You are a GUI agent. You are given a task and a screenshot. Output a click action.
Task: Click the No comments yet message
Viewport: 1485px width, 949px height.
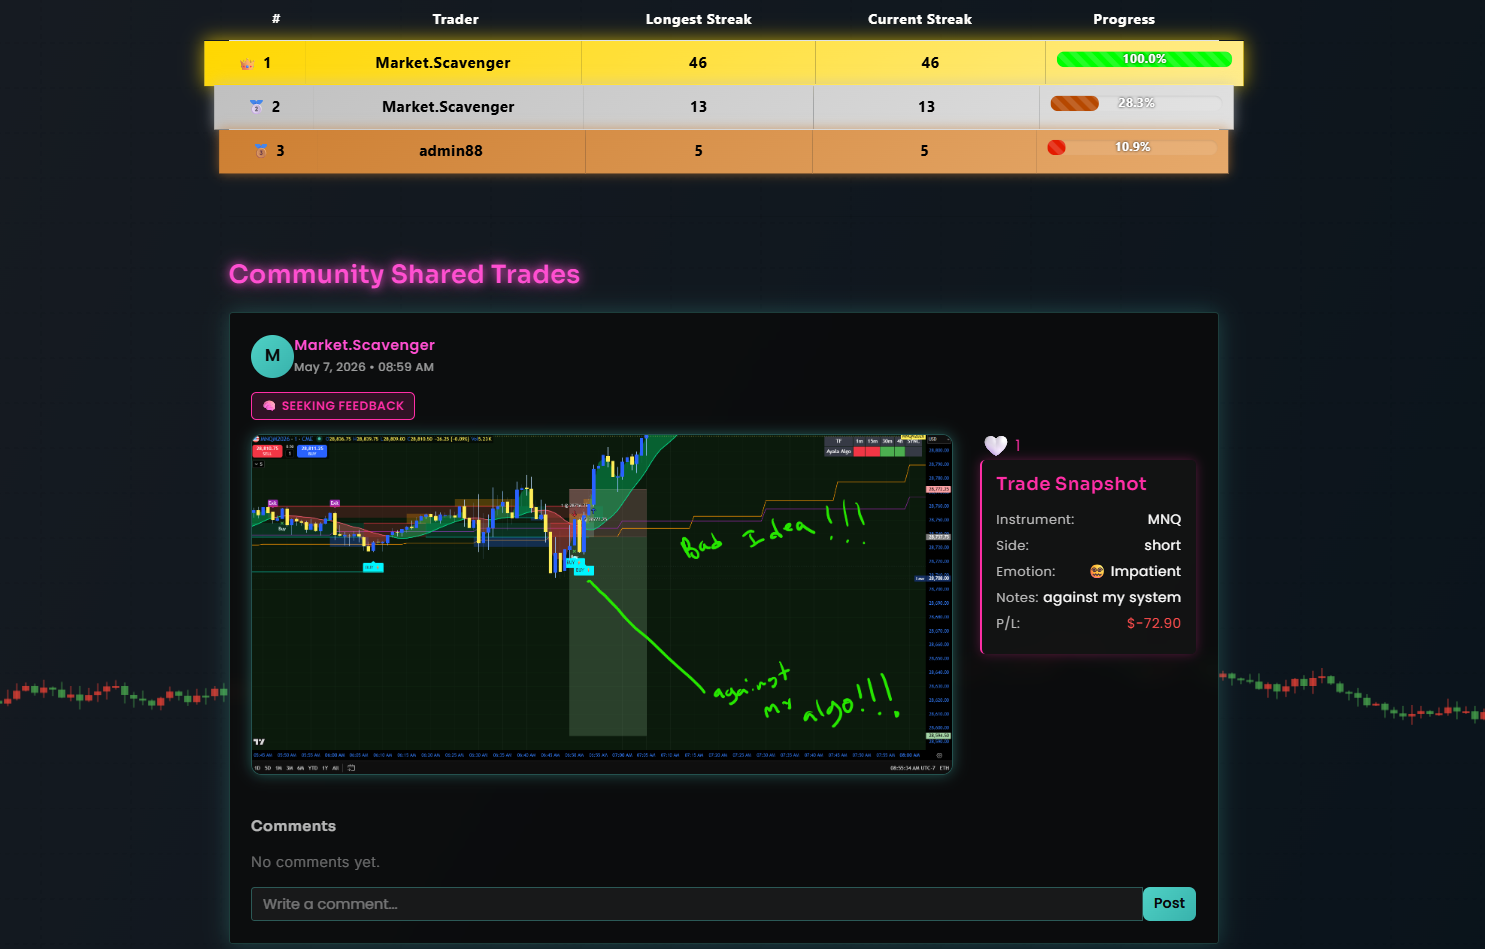pos(315,862)
